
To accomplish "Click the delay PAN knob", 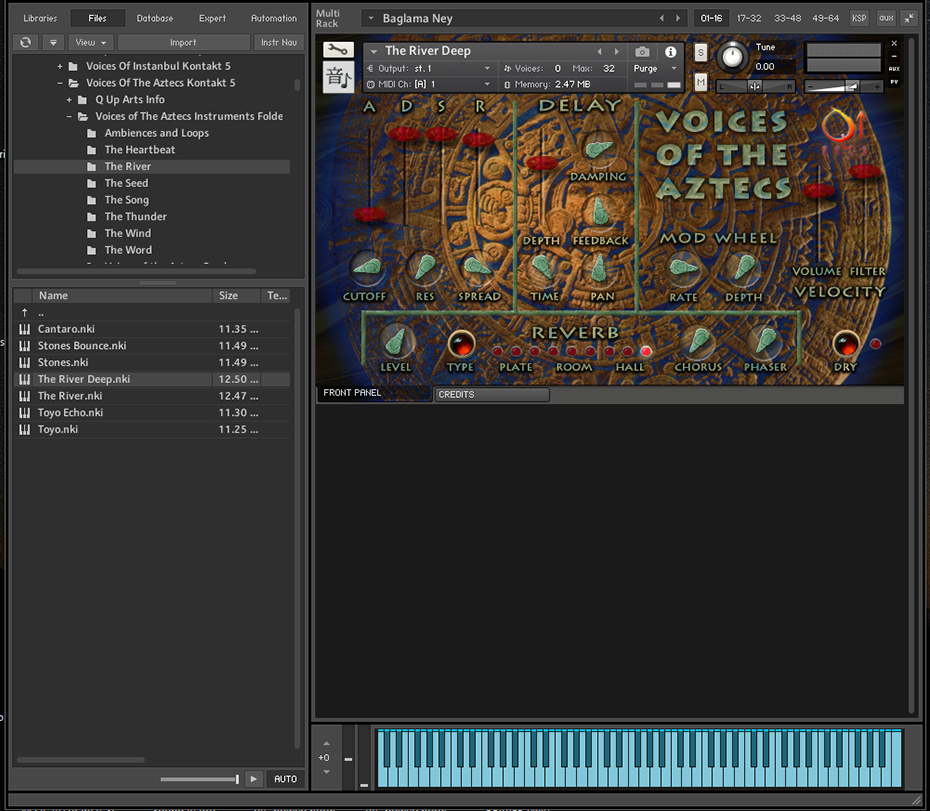I will (x=600, y=268).
